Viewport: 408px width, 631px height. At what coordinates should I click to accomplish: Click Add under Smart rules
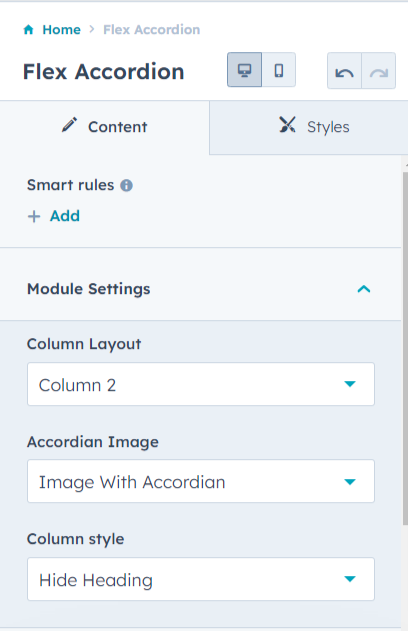coord(65,216)
